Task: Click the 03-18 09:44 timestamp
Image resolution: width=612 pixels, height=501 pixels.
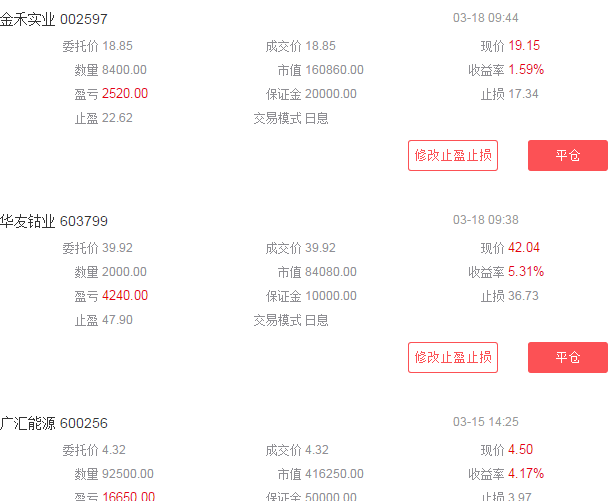Action: (x=486, y=18)
